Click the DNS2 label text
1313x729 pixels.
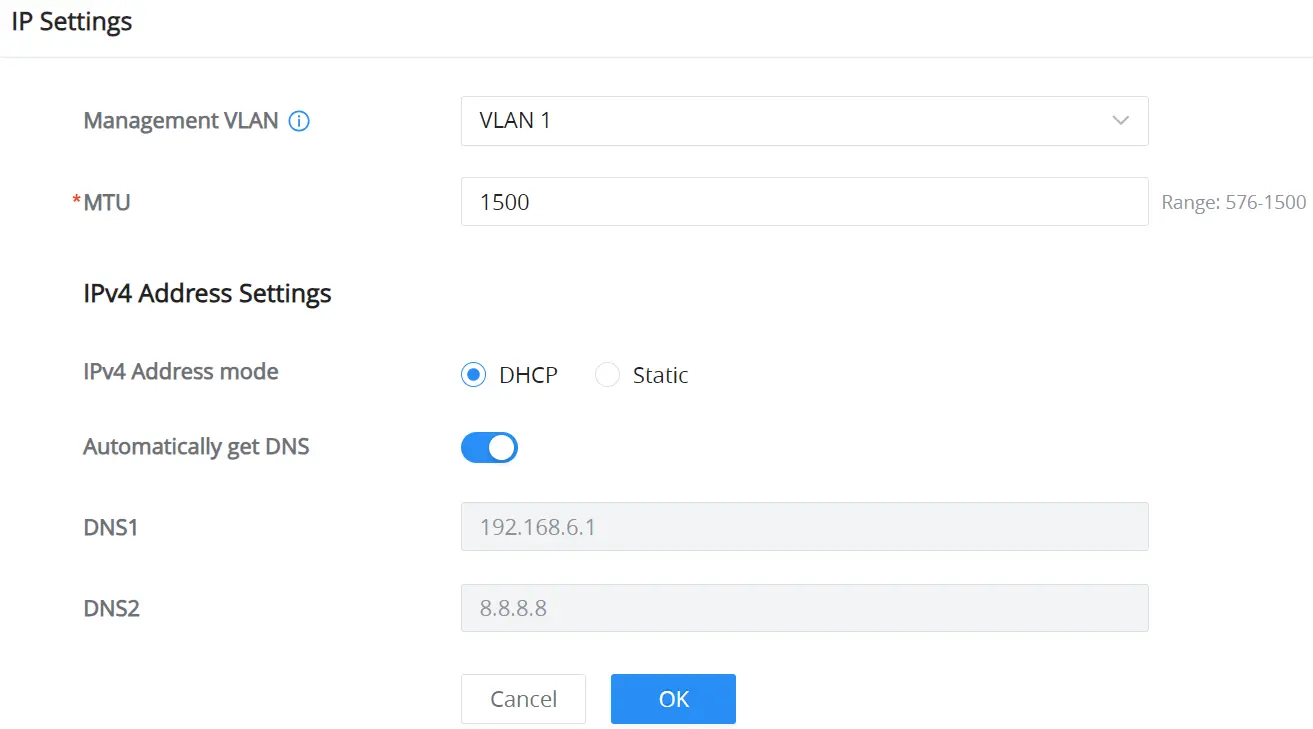(x=112, y=608)
